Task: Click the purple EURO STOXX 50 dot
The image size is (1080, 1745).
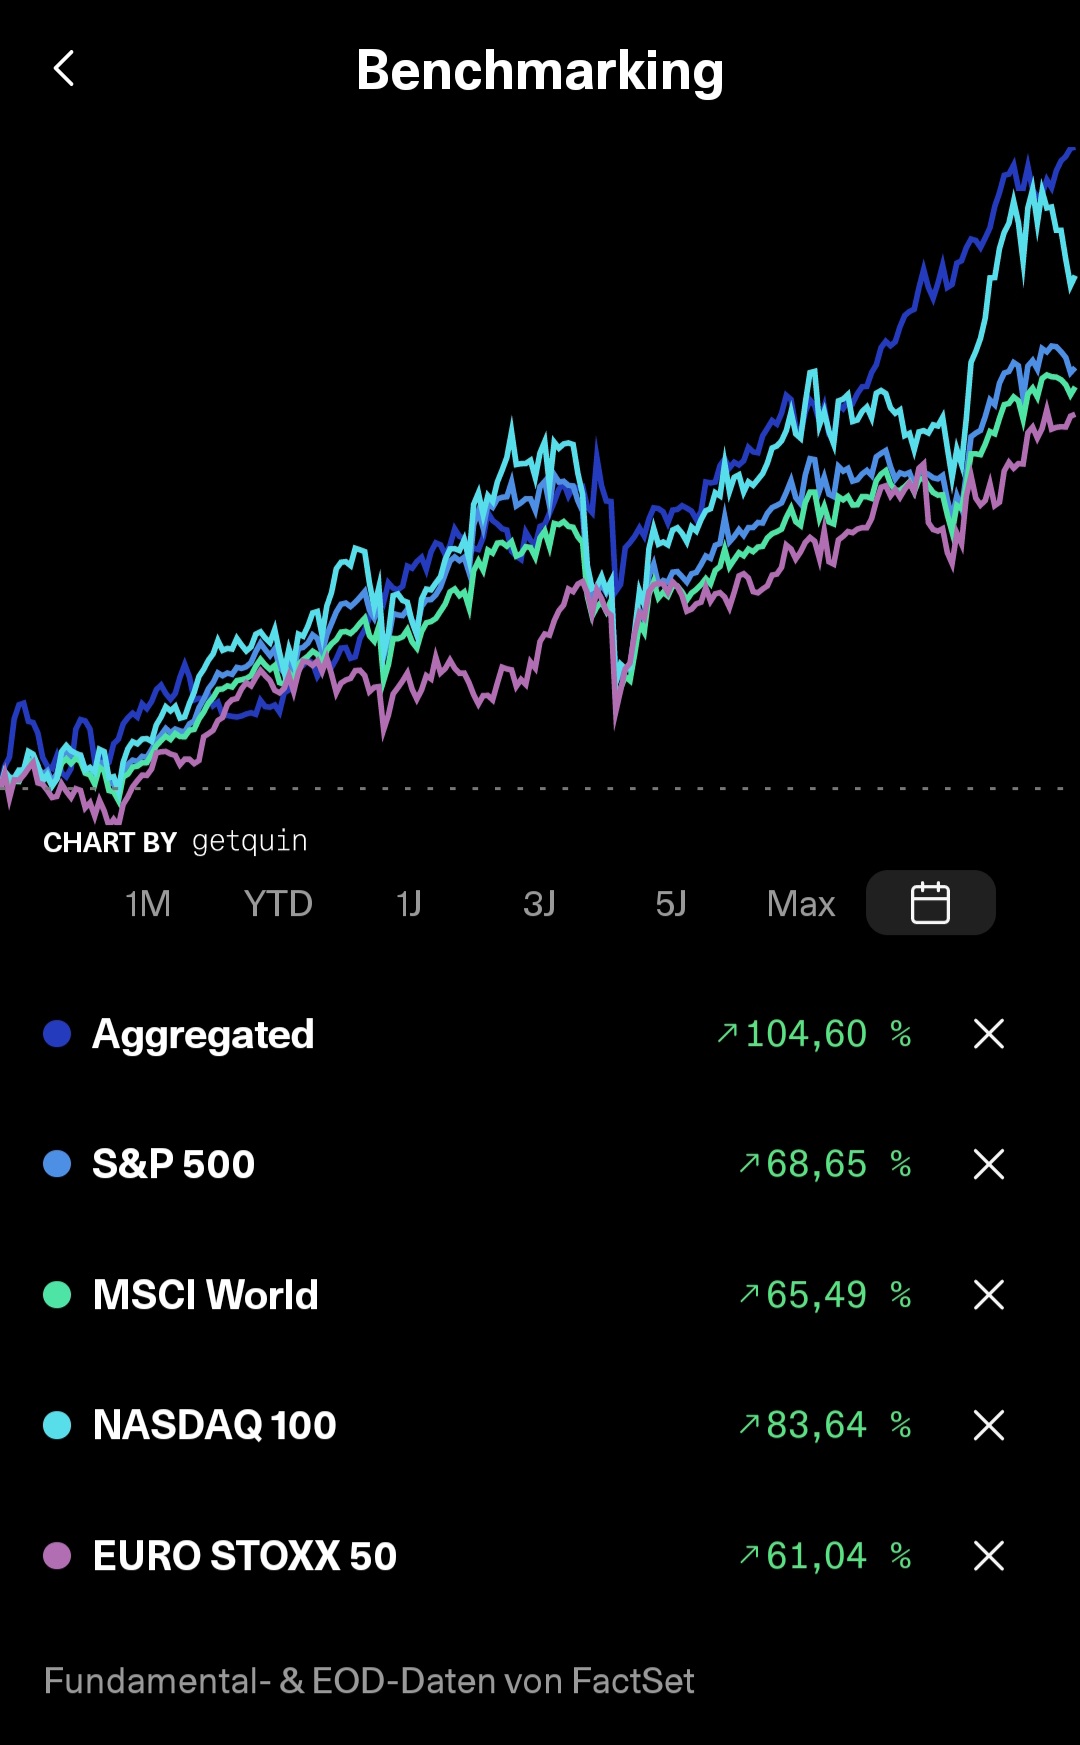Action: point(57,1556)
